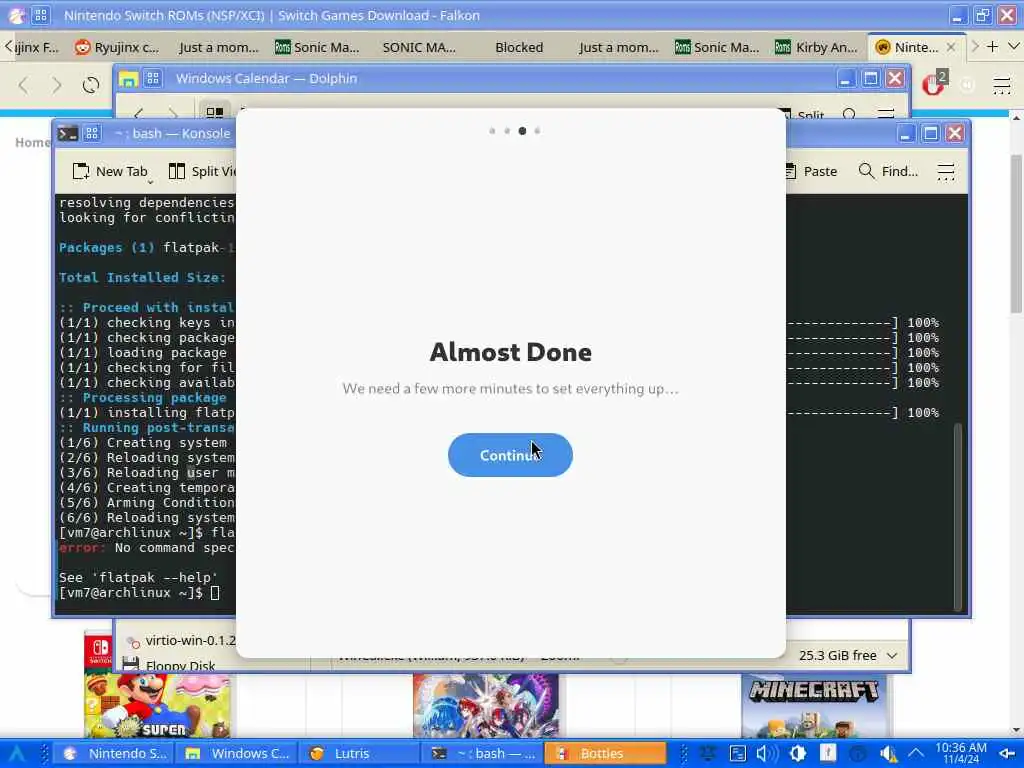Click the Bottles taskbar entry
The image size is (1024, 768).
coord(605,753)
